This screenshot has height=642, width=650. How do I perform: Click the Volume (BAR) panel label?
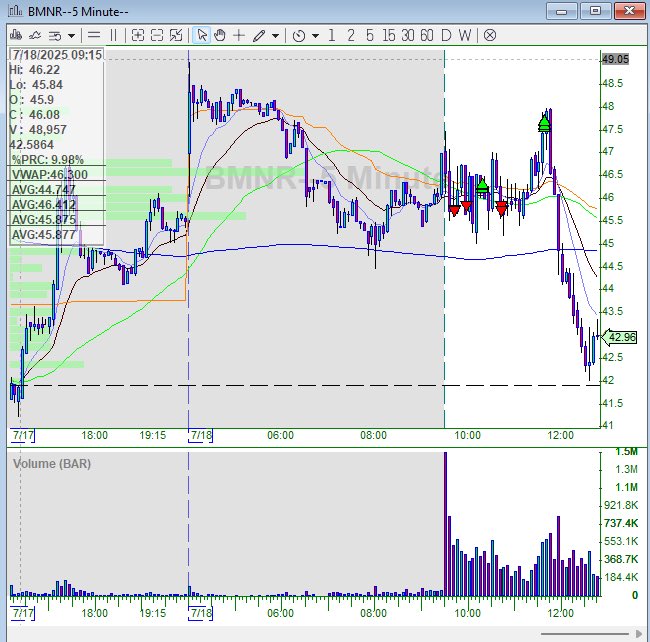(52, 463)
